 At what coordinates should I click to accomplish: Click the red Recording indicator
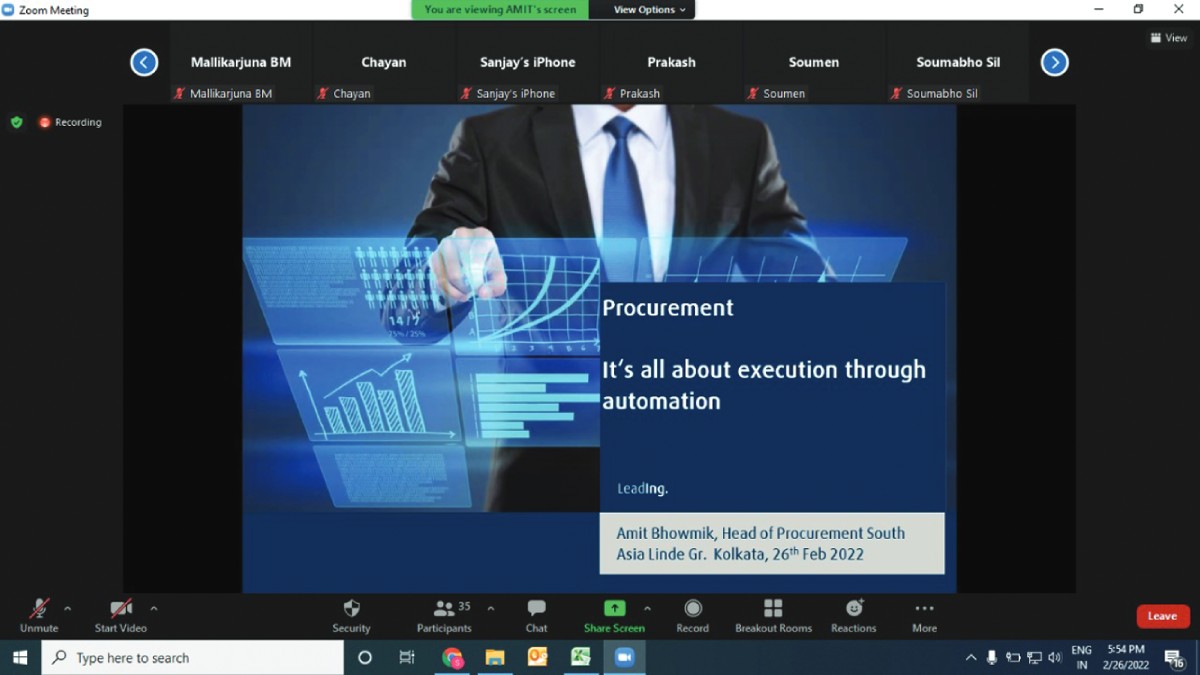click(70, 122)
